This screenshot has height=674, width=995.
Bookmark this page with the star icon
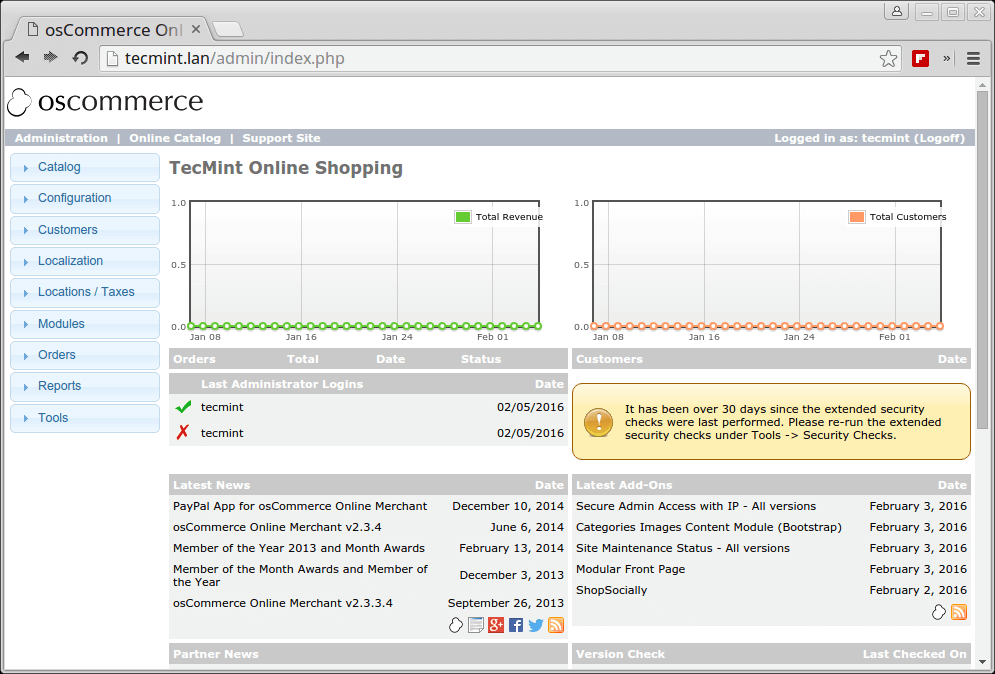pos(888,58)
